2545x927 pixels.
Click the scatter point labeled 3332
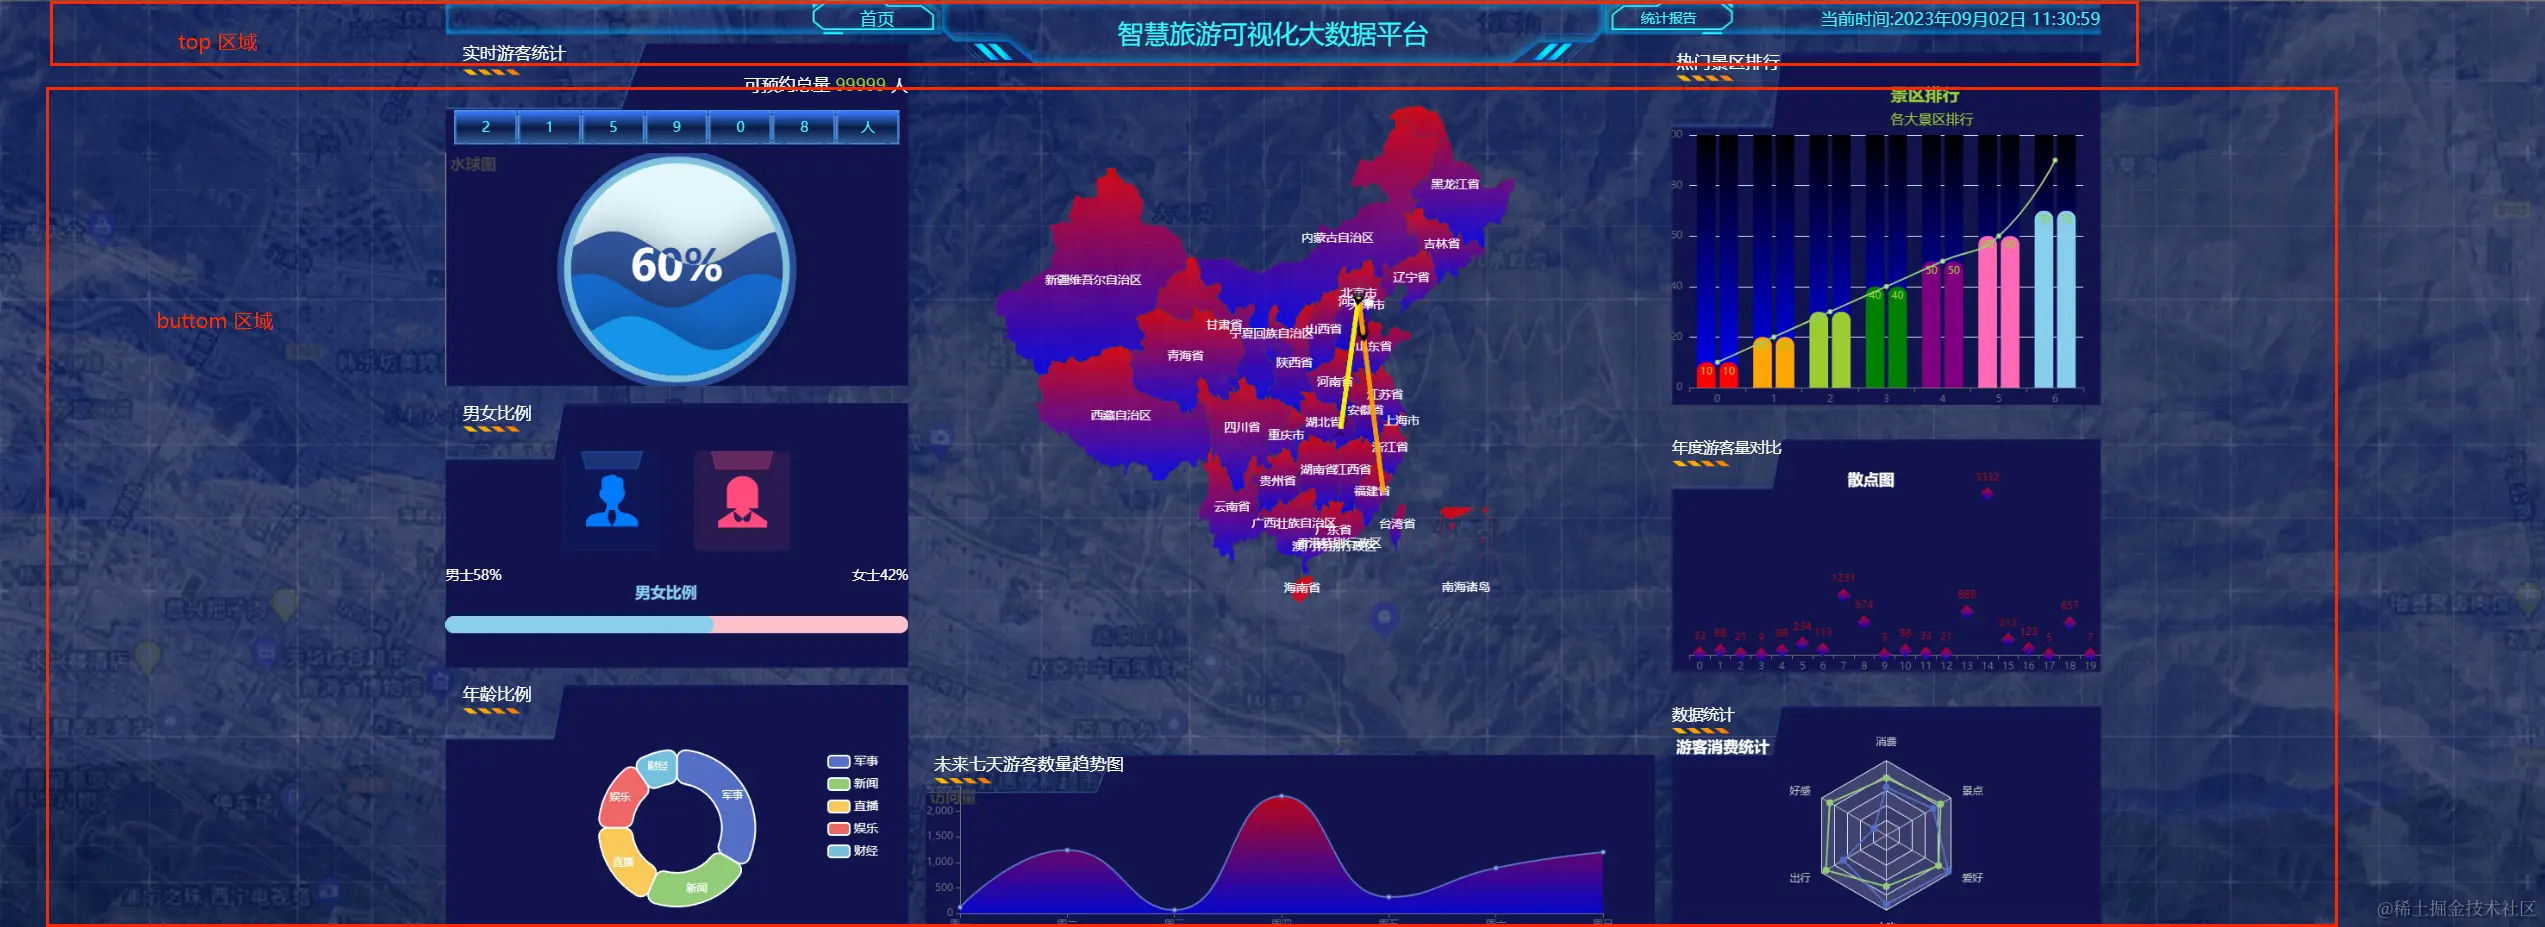pyautogui.click(x=1987, y=492)
